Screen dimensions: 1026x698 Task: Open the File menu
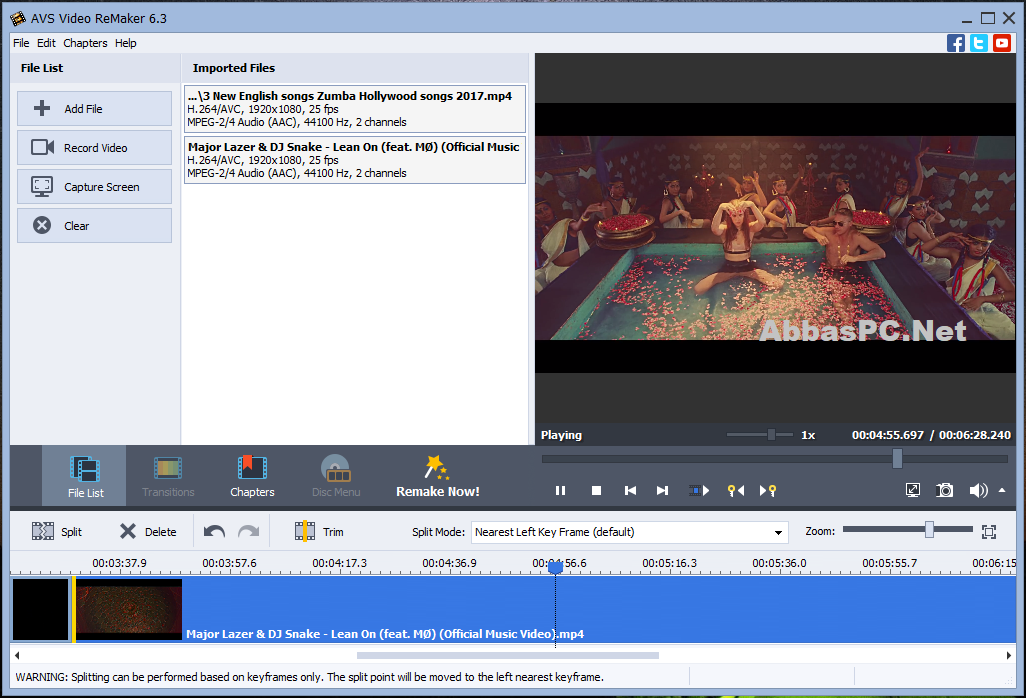pyautogui.click(x=21, y=43)
